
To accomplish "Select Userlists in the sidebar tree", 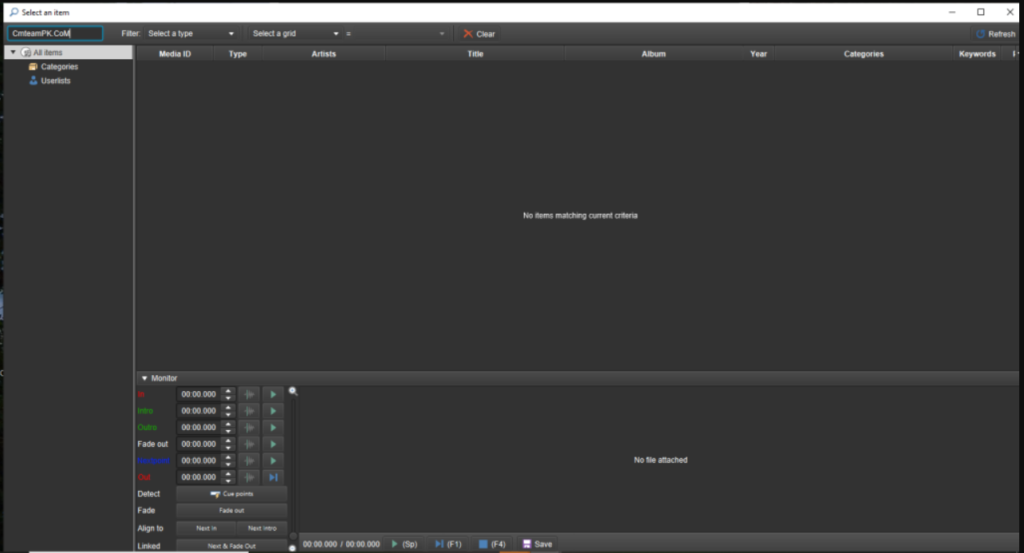I will (55, 81).
